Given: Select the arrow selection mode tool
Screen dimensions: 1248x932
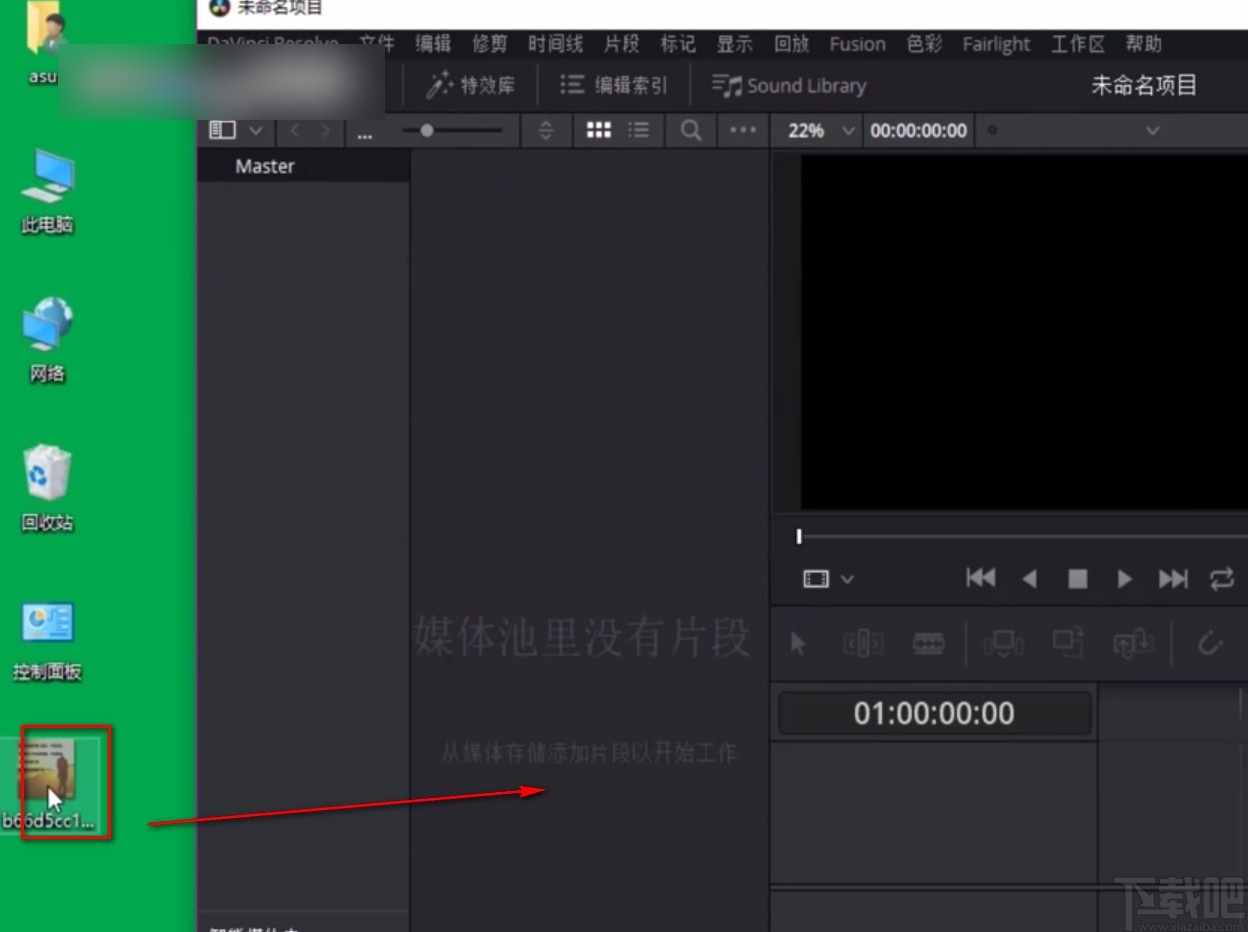Looking at the screenshot, I should coord(797,643).
